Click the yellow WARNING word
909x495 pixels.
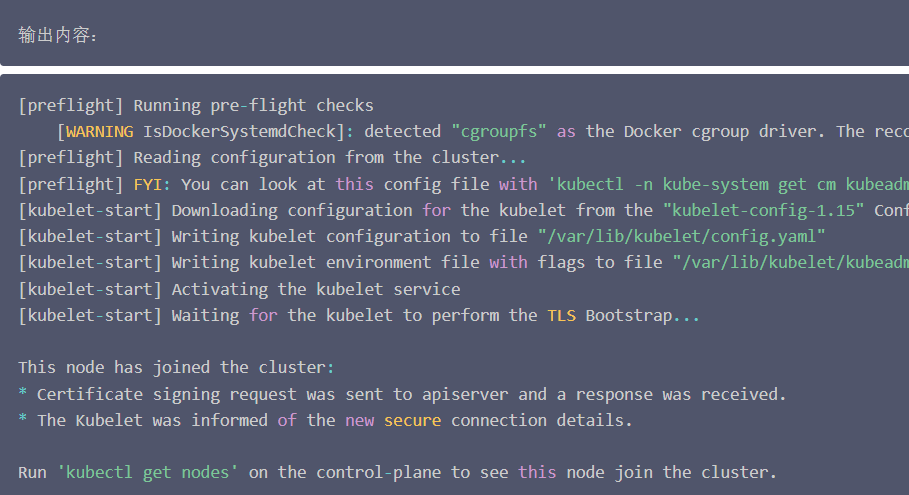100,132
